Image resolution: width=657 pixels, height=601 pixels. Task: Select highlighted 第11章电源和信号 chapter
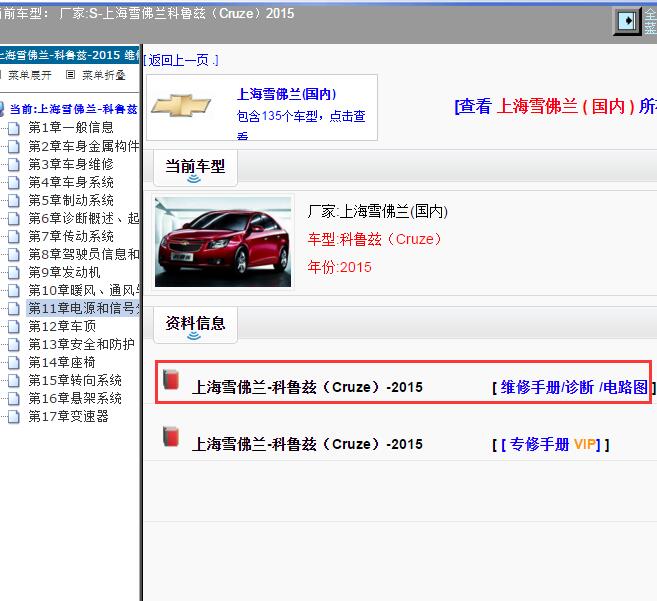click(83, 308)
